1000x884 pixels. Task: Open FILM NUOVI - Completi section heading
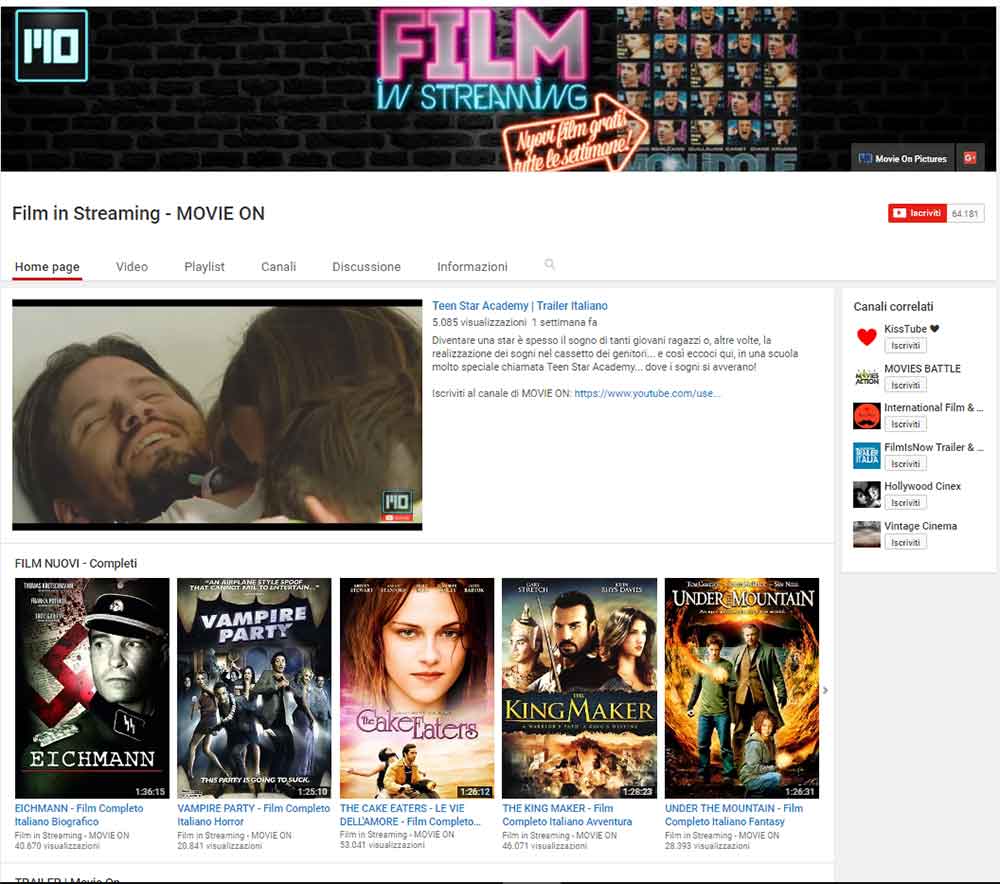pyautogui.click(x=76, y=563)
